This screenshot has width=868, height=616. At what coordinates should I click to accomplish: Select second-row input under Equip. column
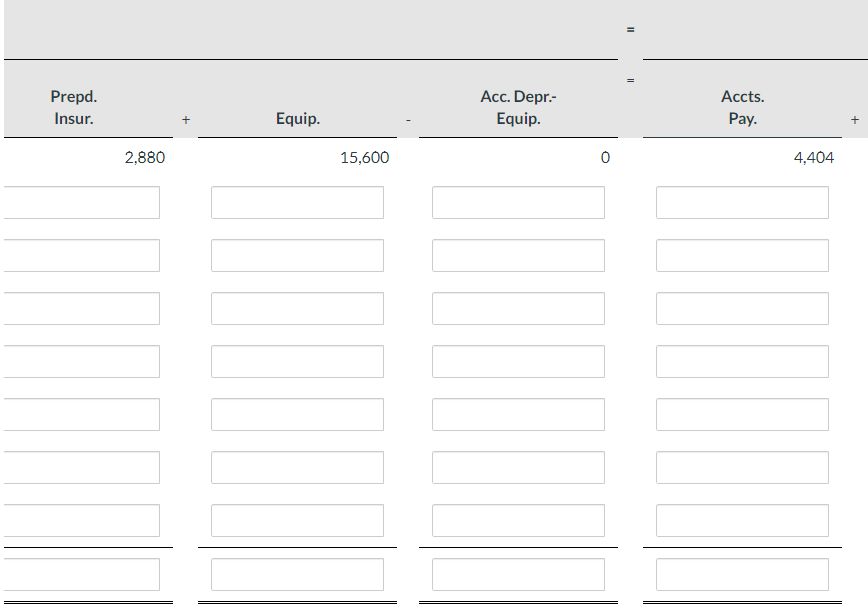pyautogui.click(x=297, y=256)
